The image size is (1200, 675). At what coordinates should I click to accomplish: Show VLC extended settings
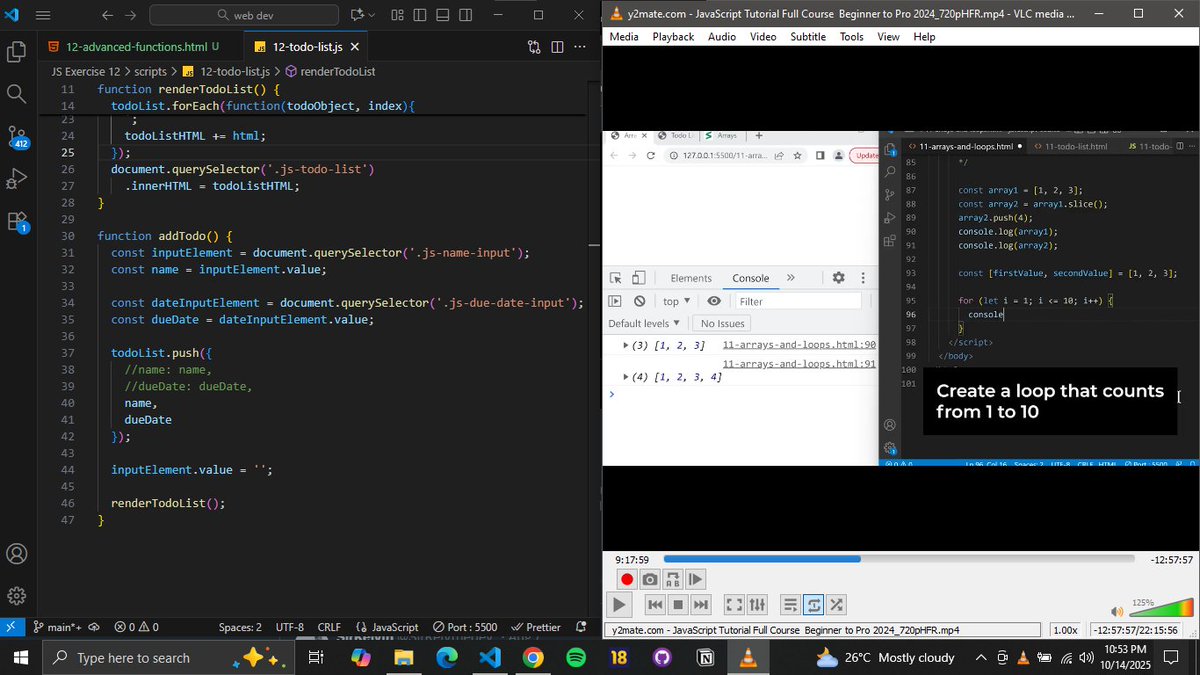757,604
